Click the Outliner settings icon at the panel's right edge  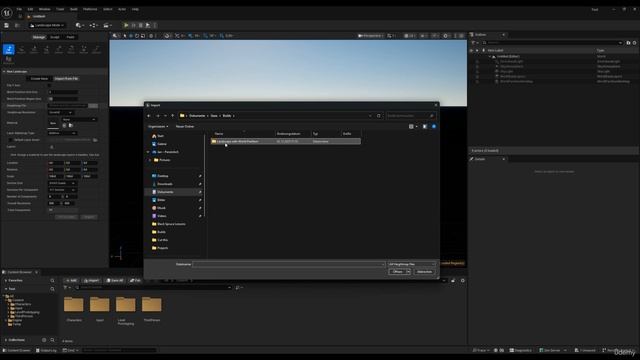pyautogui.click(x=634, y=43)
